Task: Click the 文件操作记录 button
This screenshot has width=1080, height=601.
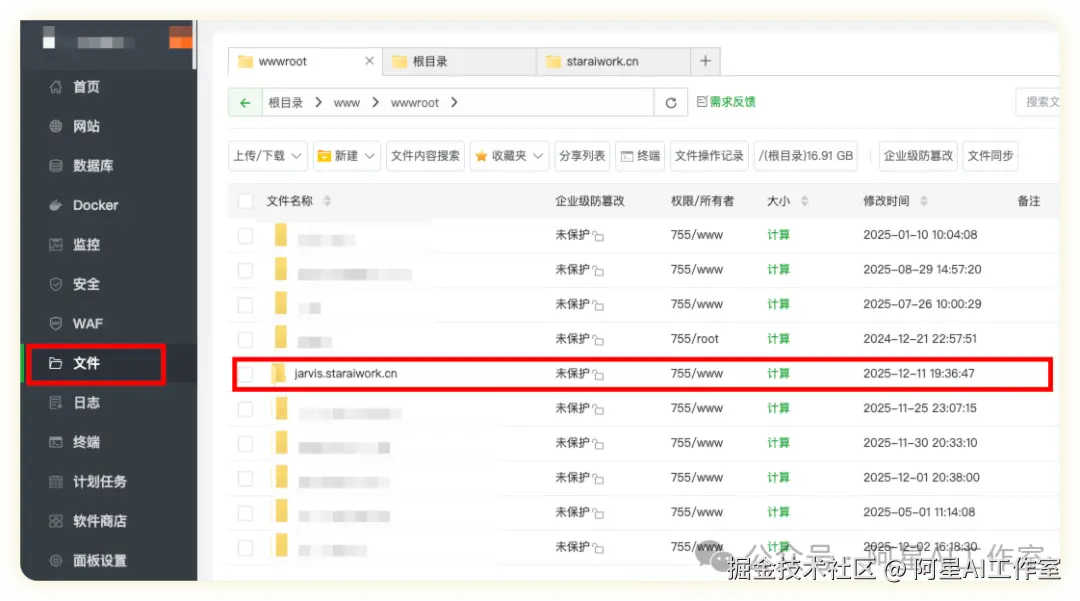Action: pyautogui.click(x=709, y=156)
